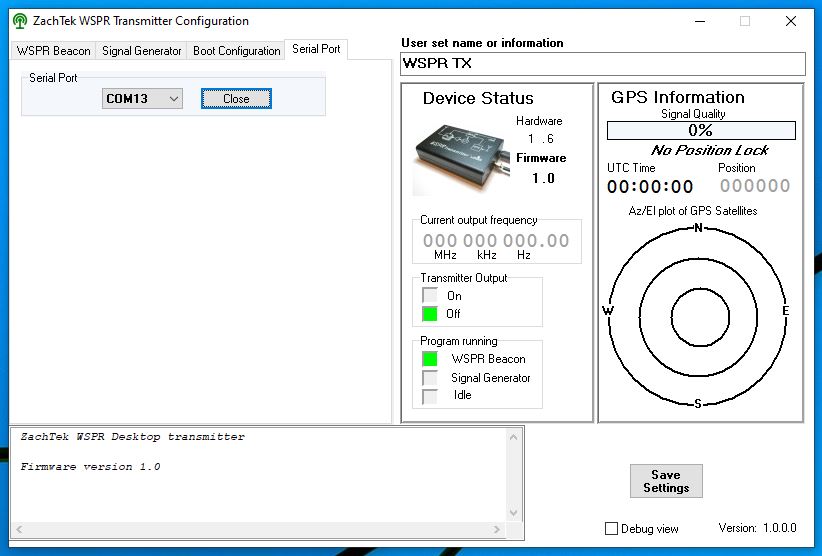Click the Az/El GPS satellite plot
822x556 pixels.
pos(698,317)
